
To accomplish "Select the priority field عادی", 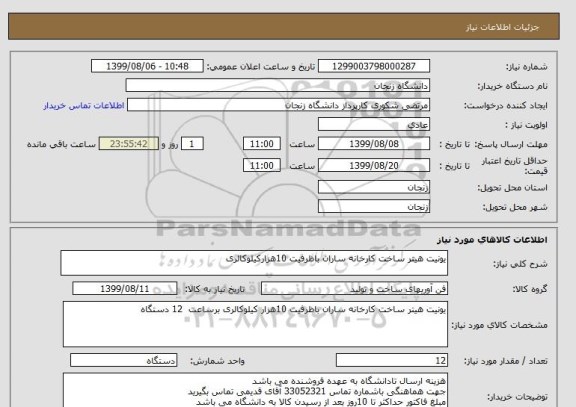I will coord(374,125).
